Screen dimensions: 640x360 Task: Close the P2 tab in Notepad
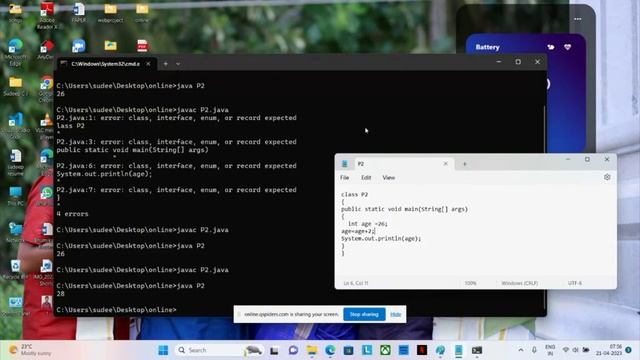[x=445, y=164]
